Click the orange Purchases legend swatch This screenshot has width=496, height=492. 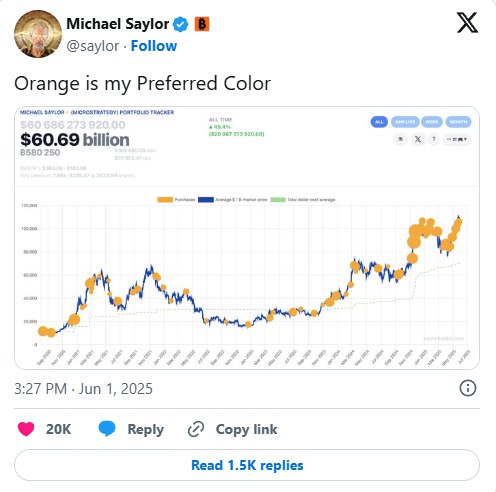pyautogui.click(x=165, y=200)
